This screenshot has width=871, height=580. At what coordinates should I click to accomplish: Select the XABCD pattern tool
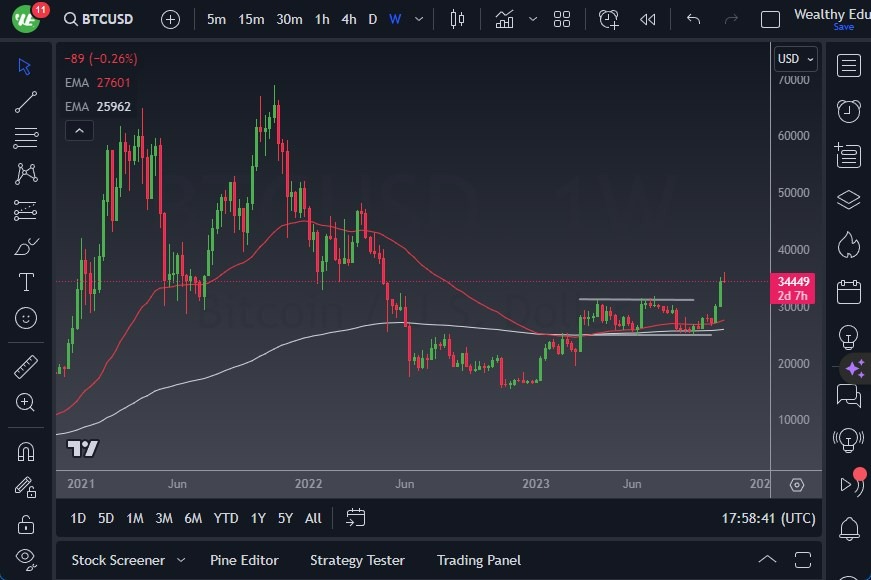tap(27, 174)
